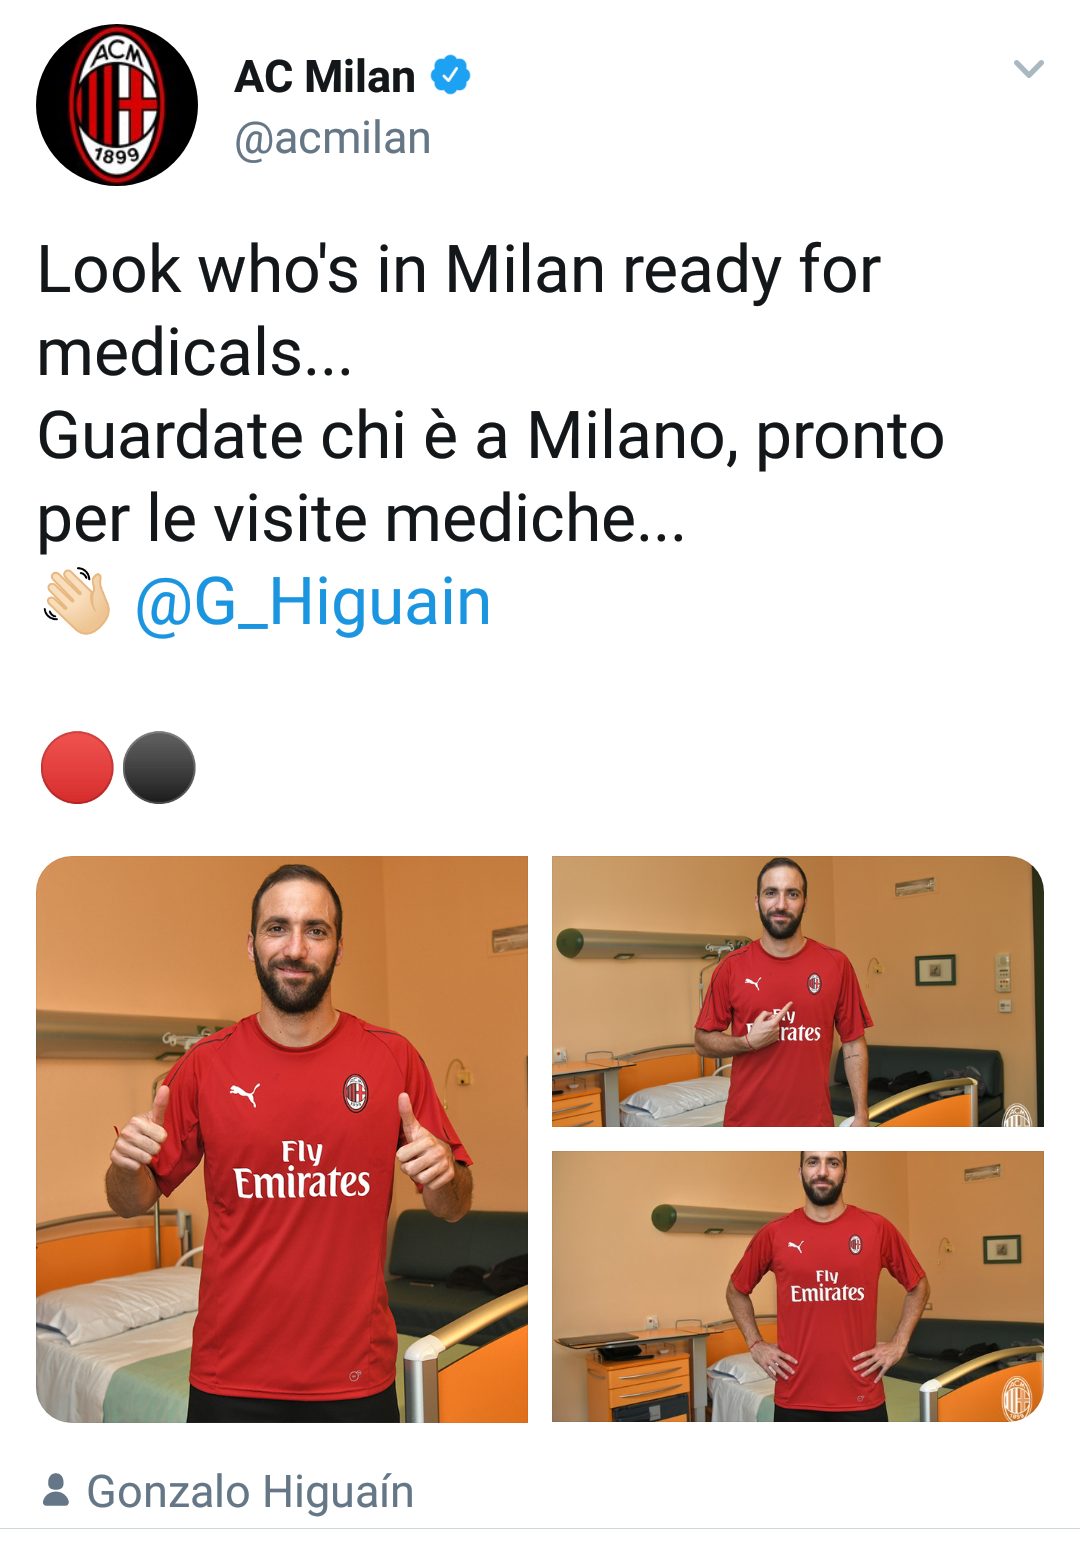Open the photo pointing at the jersey
1080x1558 pixels.
798,991
